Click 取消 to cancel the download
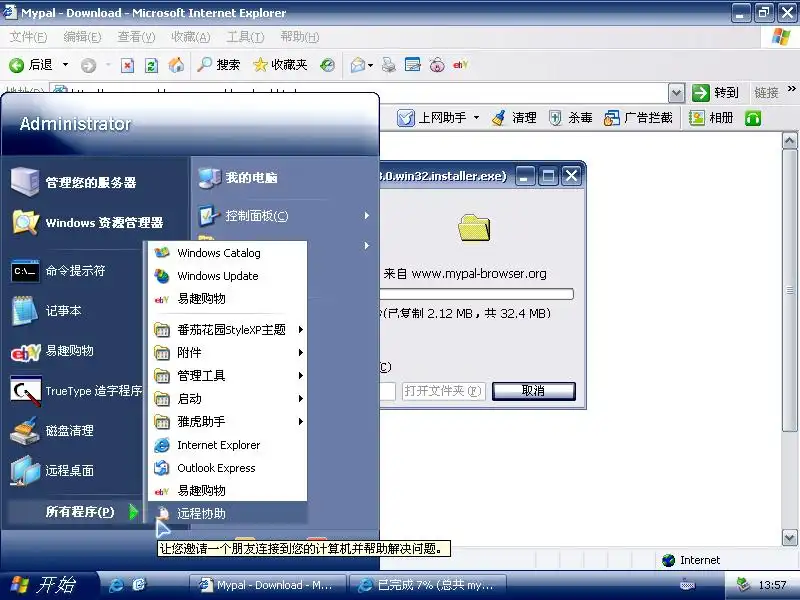Image resolution: width=800 pixels, height=600 pixels. pos(534,391)
